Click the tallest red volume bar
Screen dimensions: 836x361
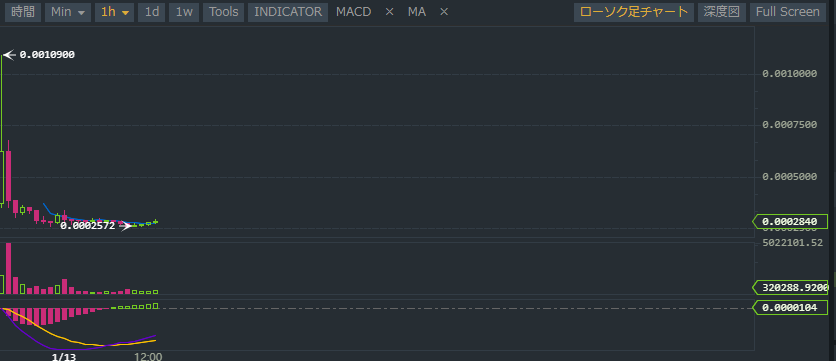pyautogui.click(x=9, y=269)
